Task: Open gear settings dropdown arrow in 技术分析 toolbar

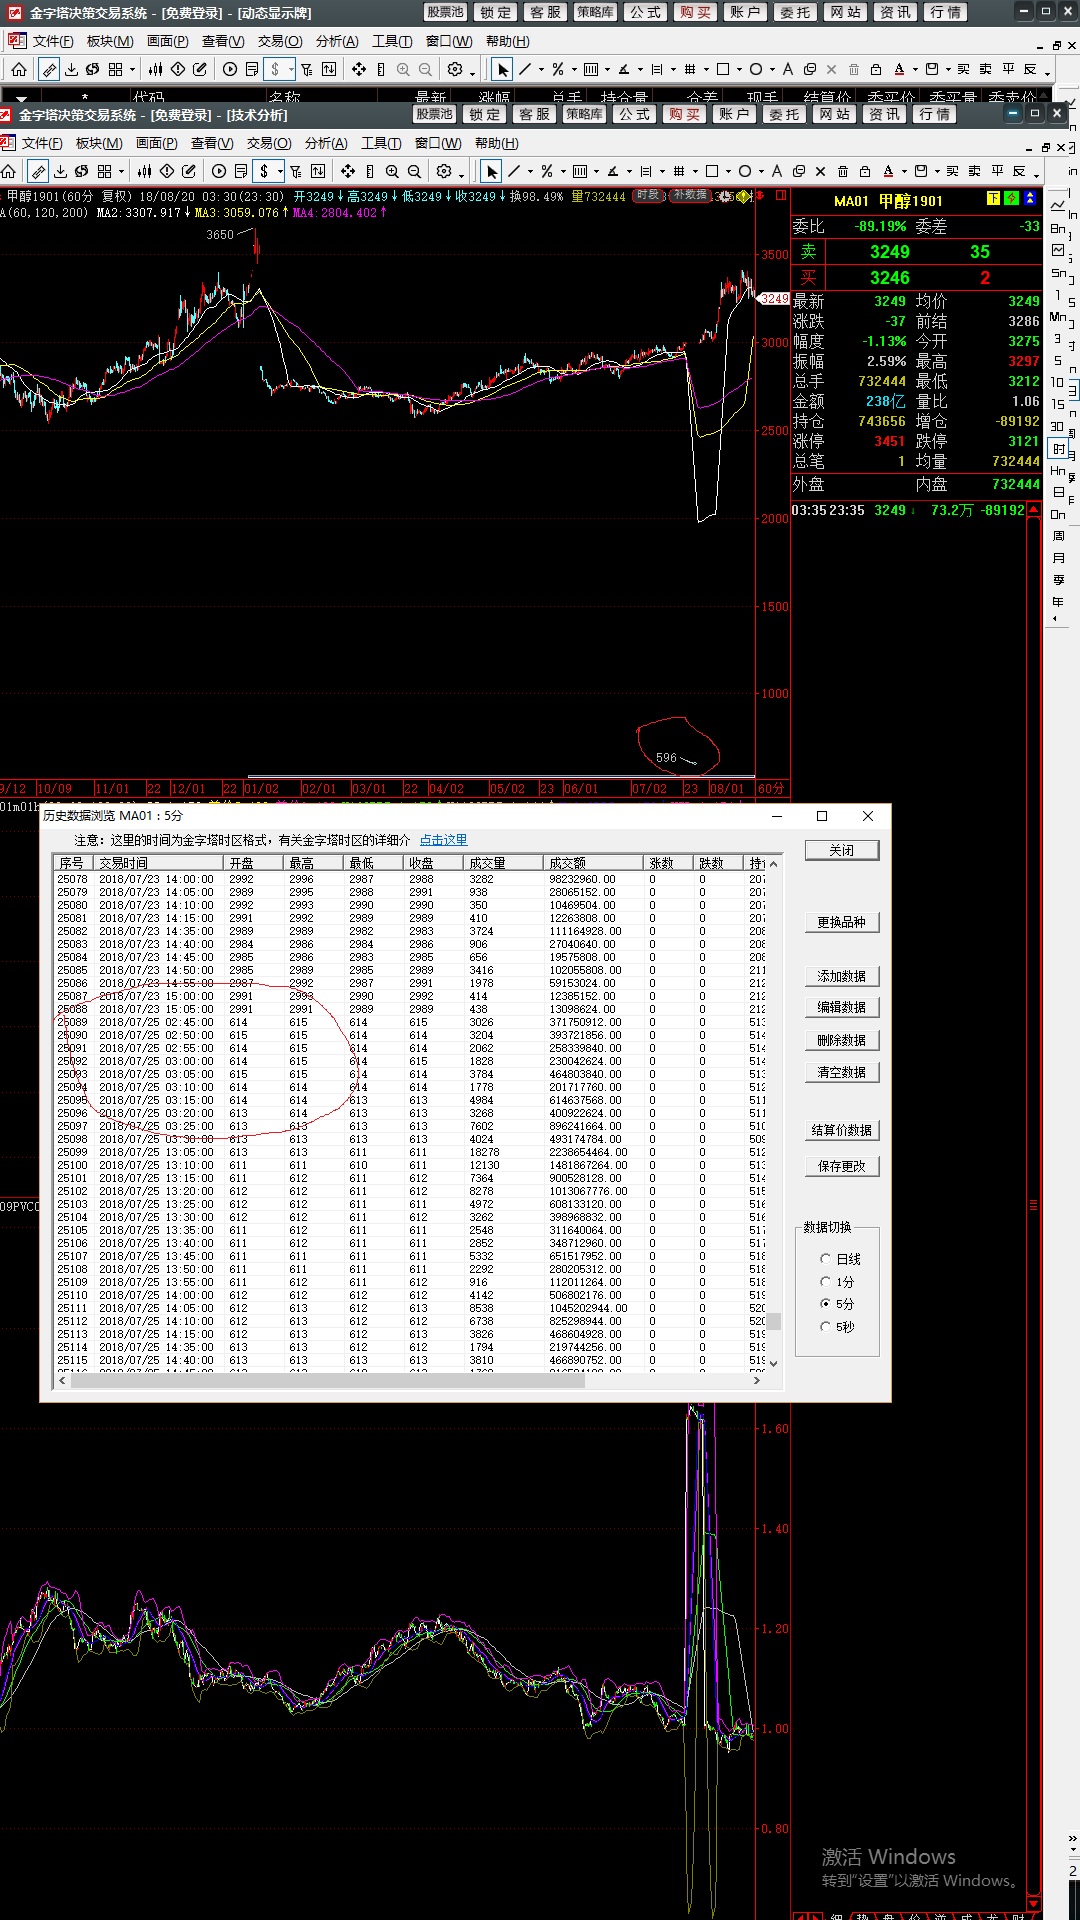Action: click(x=461, y=174)
